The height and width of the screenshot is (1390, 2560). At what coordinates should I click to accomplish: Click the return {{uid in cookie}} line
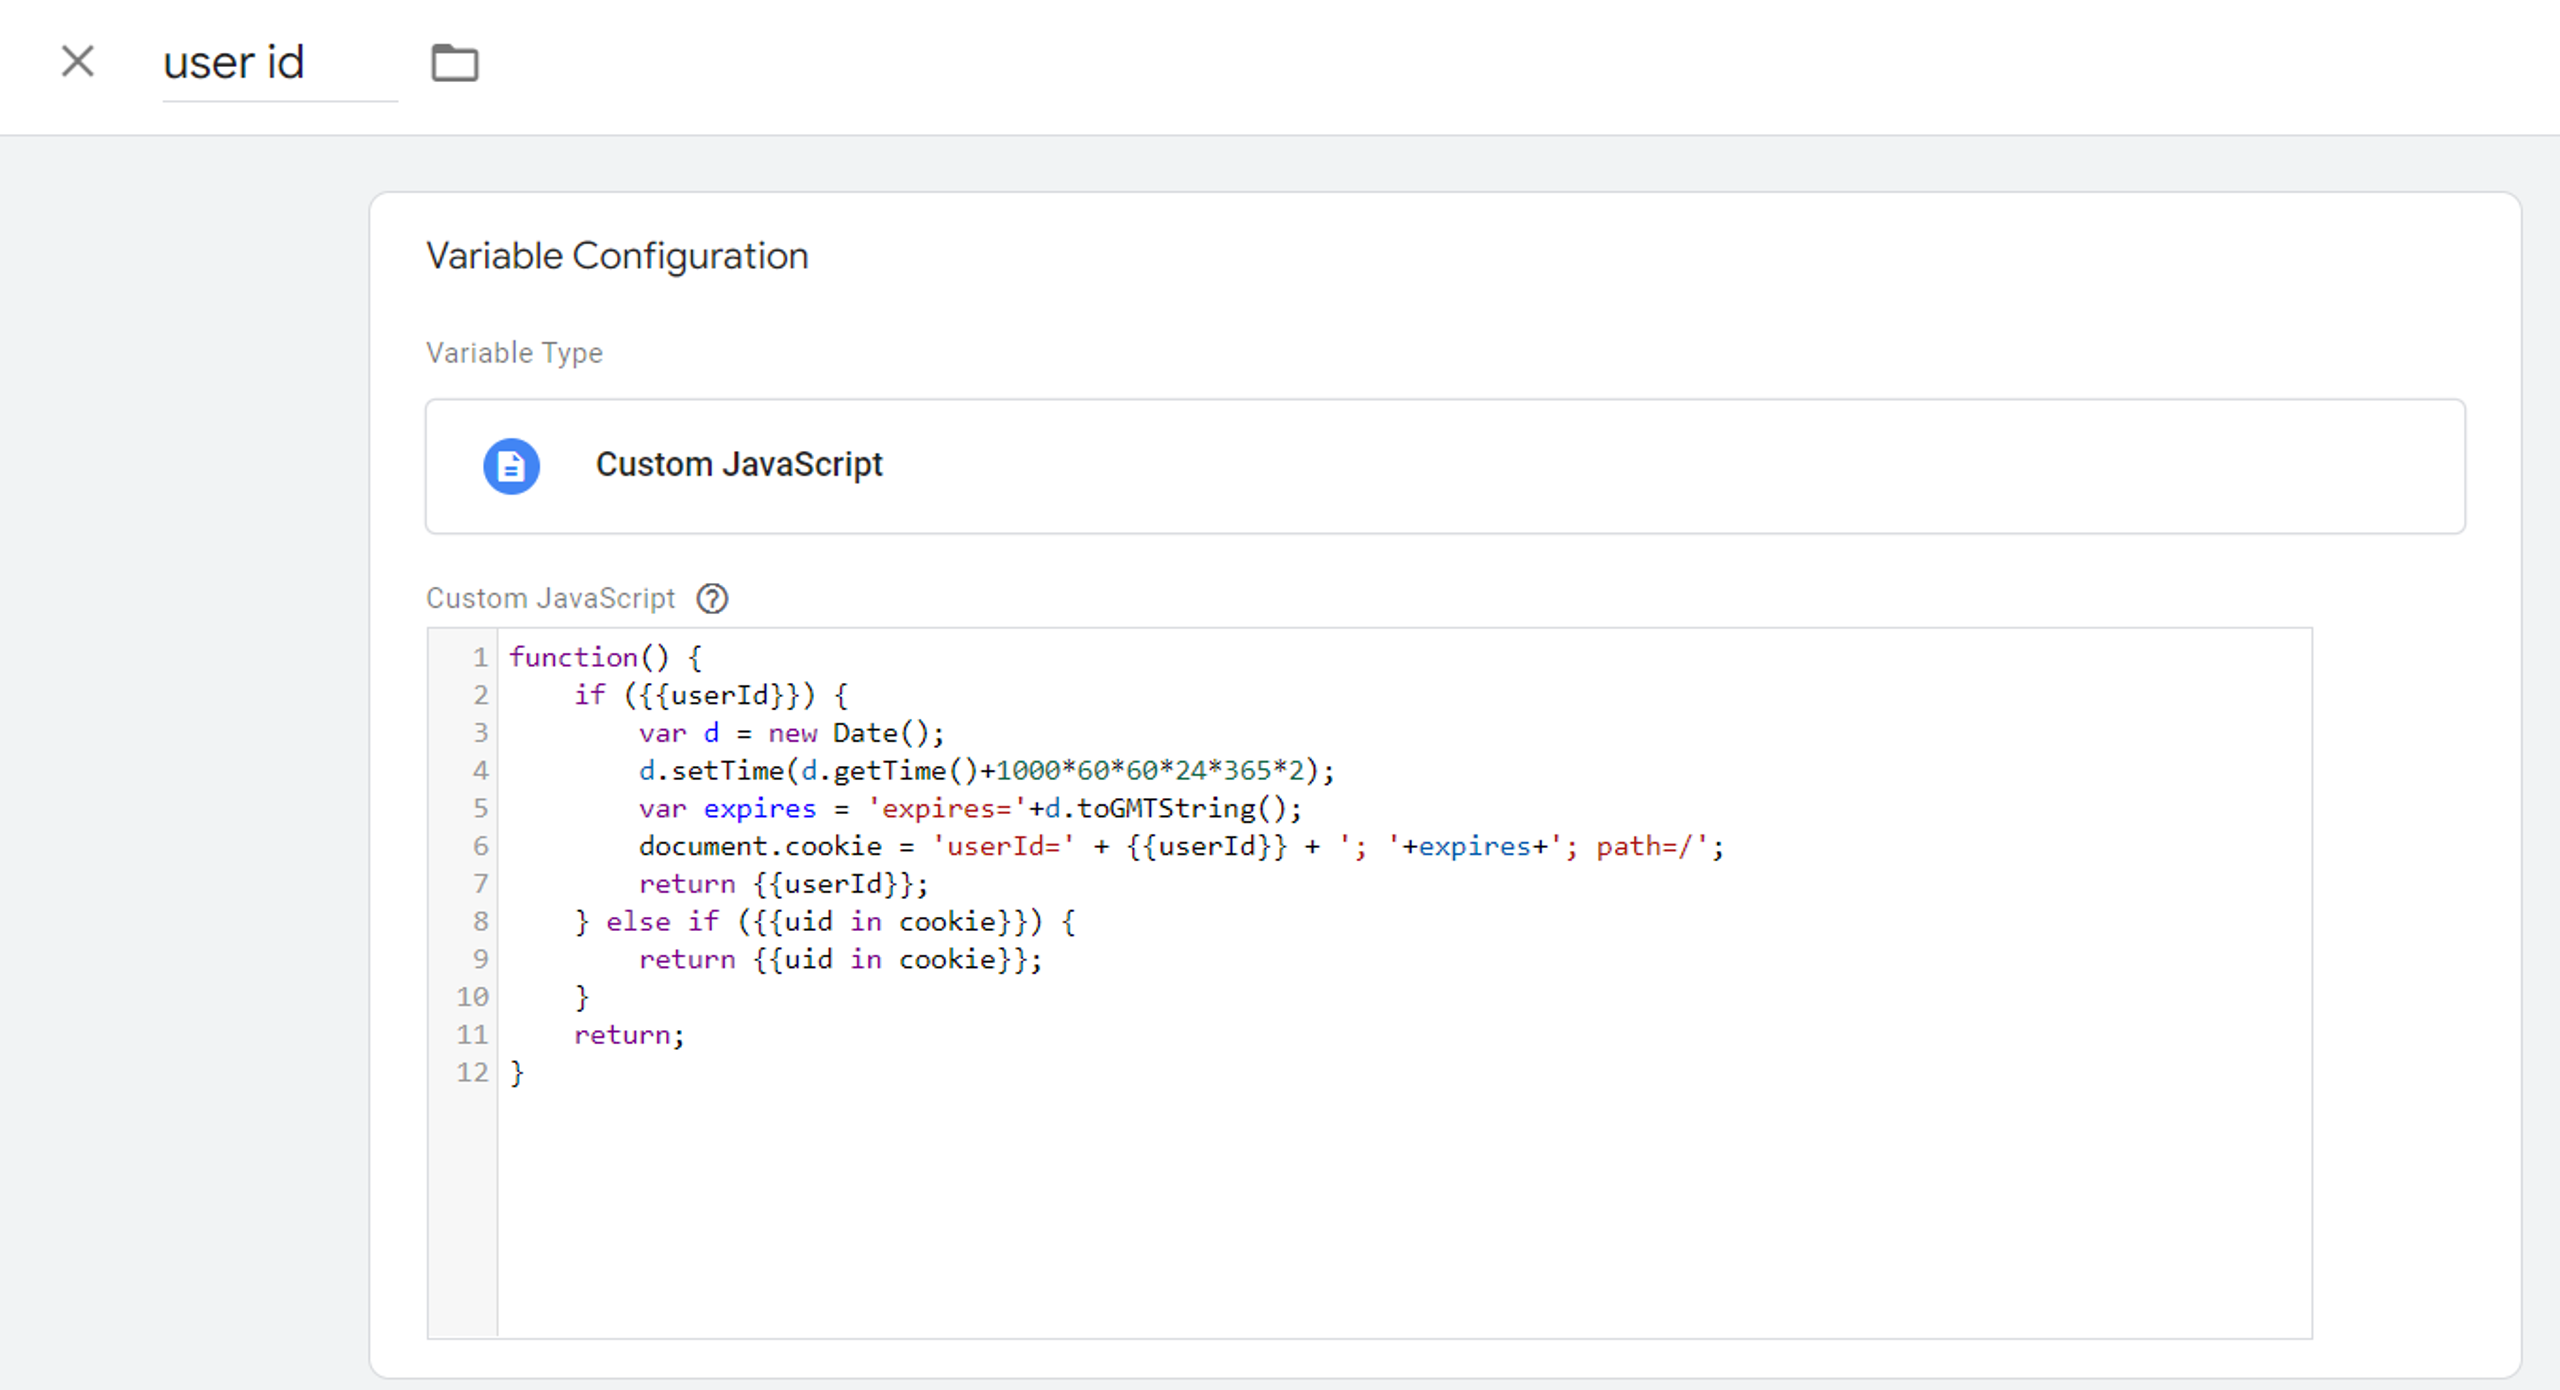[x=840, y=959]
